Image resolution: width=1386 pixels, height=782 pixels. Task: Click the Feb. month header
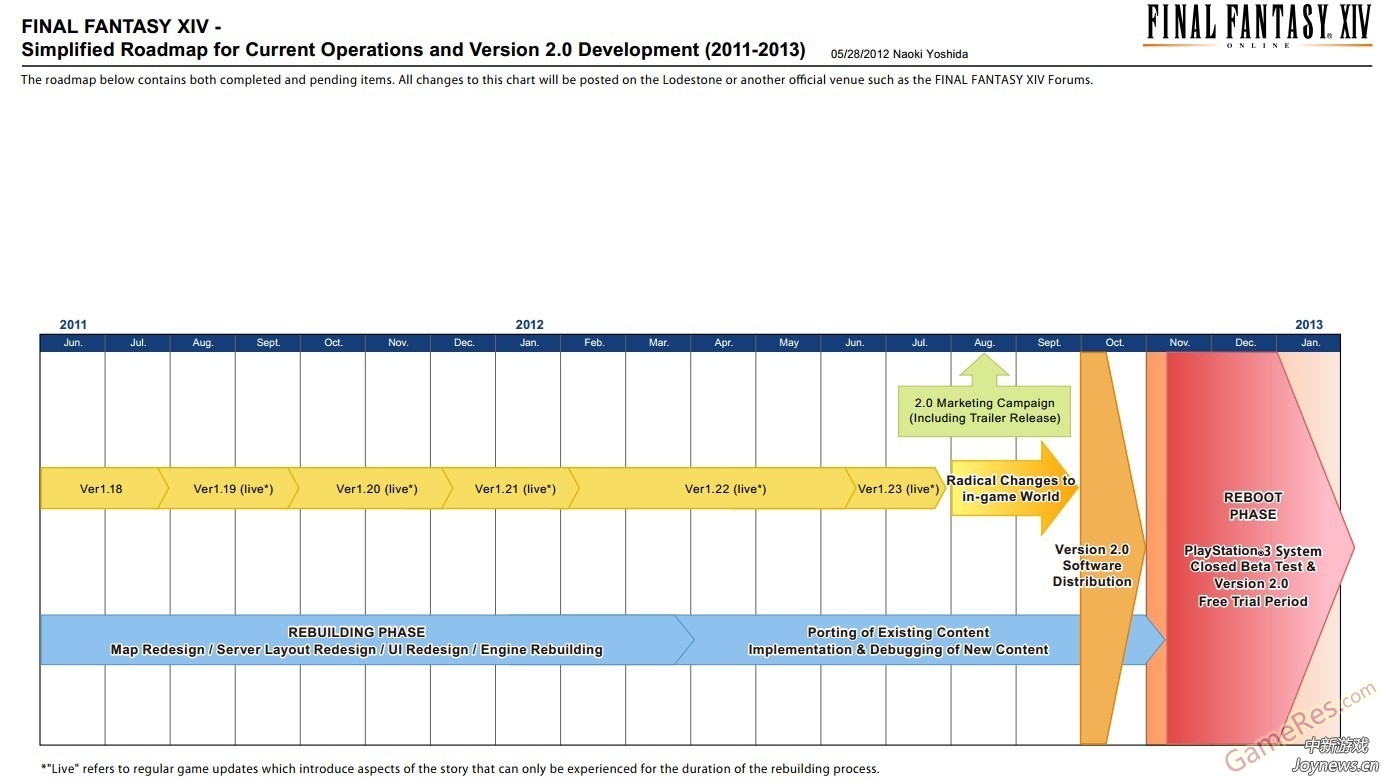click(x=594, y=343)
